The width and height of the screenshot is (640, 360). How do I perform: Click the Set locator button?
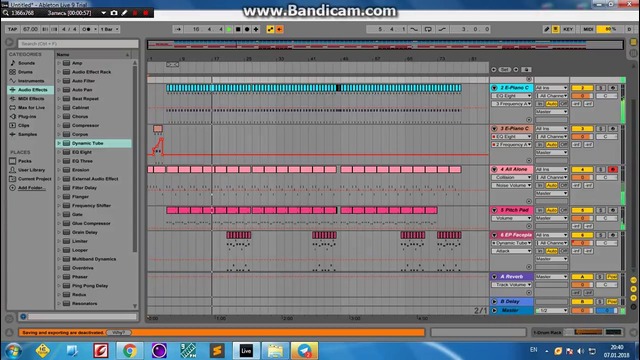pyautogui.click(x=504, y=70)
